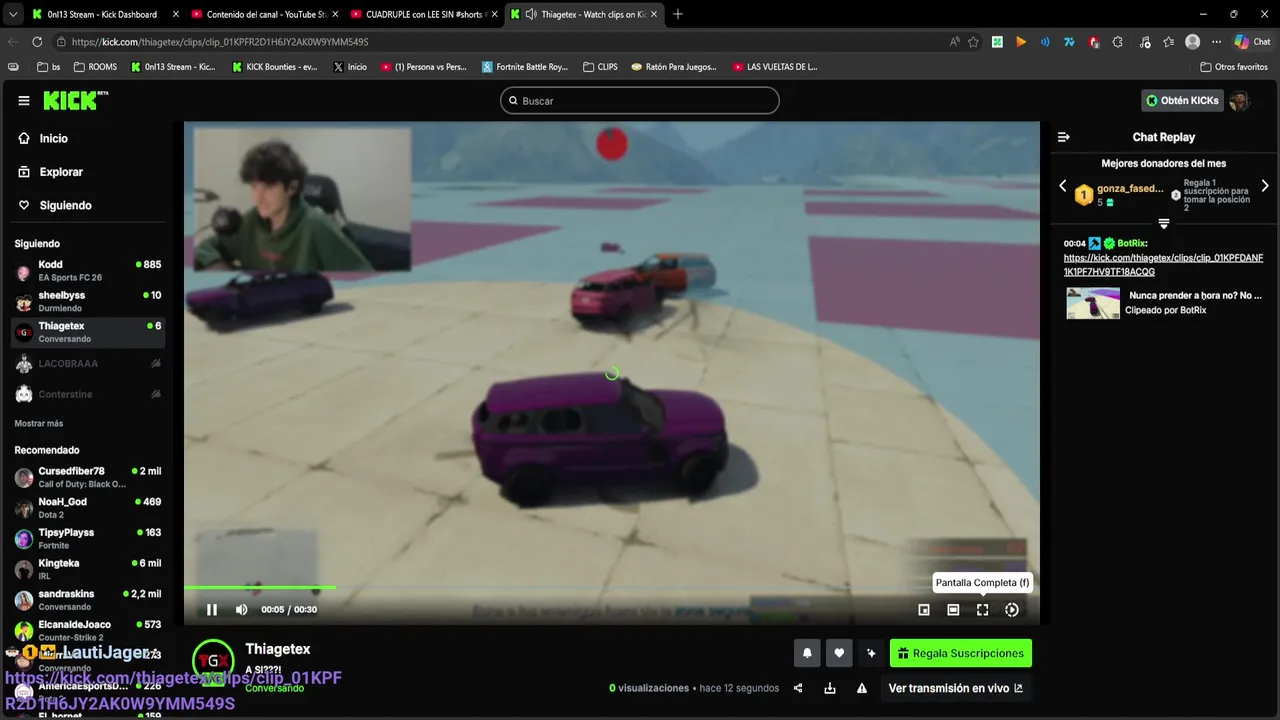Switch to Contenido del canal YouTube tab

coord(264,14)
